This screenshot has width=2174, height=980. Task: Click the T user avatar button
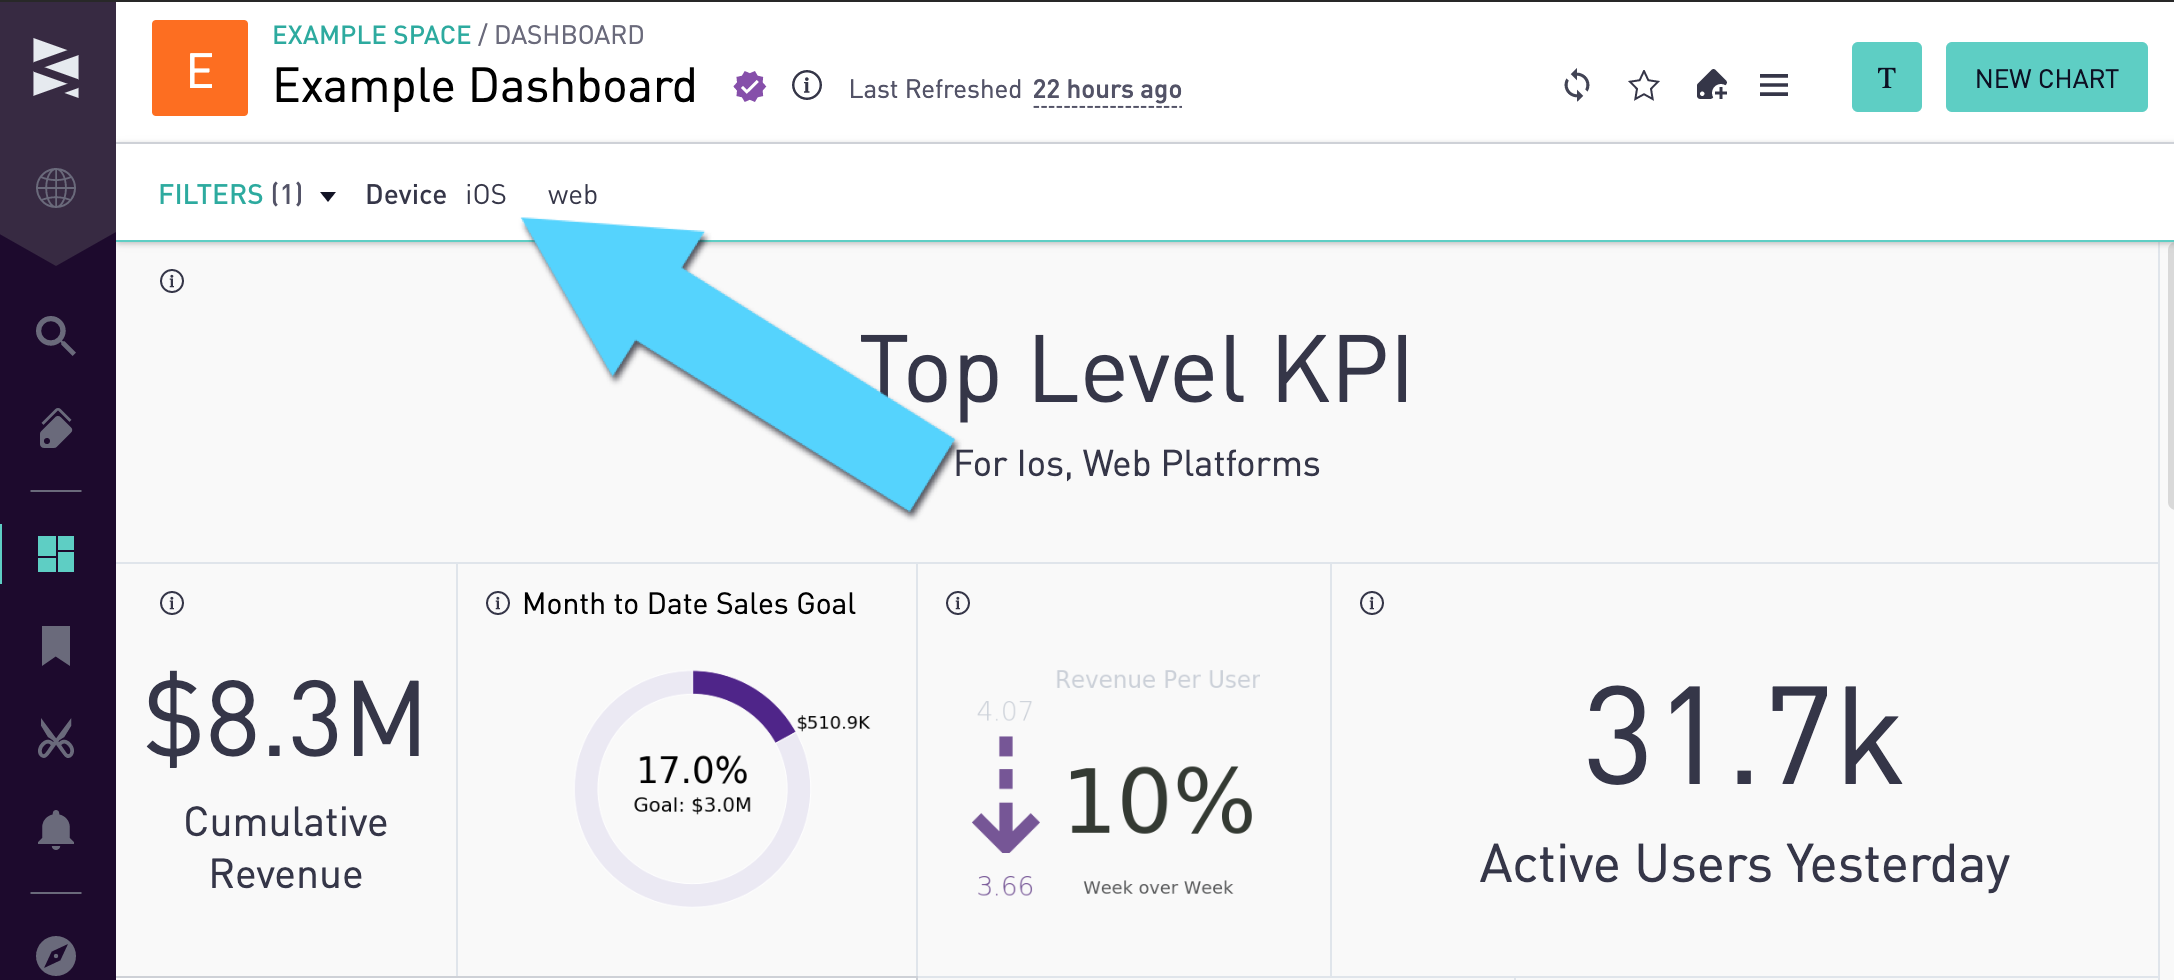(x=1886, y=78)
